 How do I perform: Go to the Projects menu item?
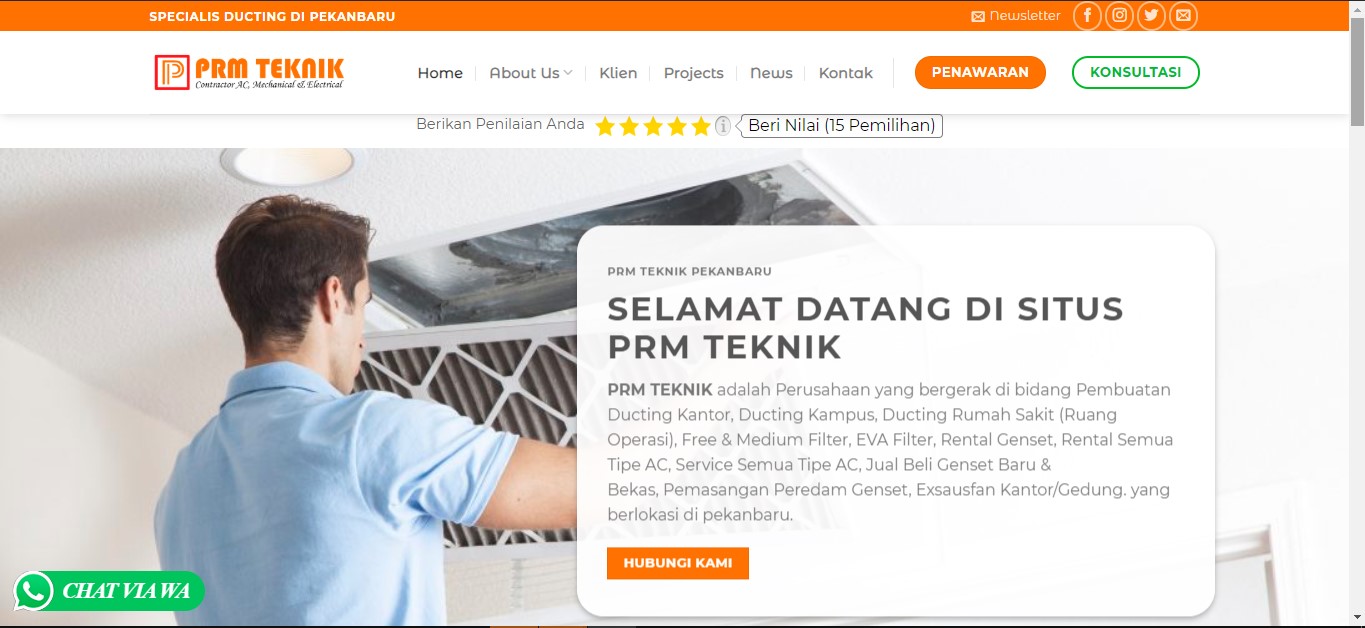point(693,73)
